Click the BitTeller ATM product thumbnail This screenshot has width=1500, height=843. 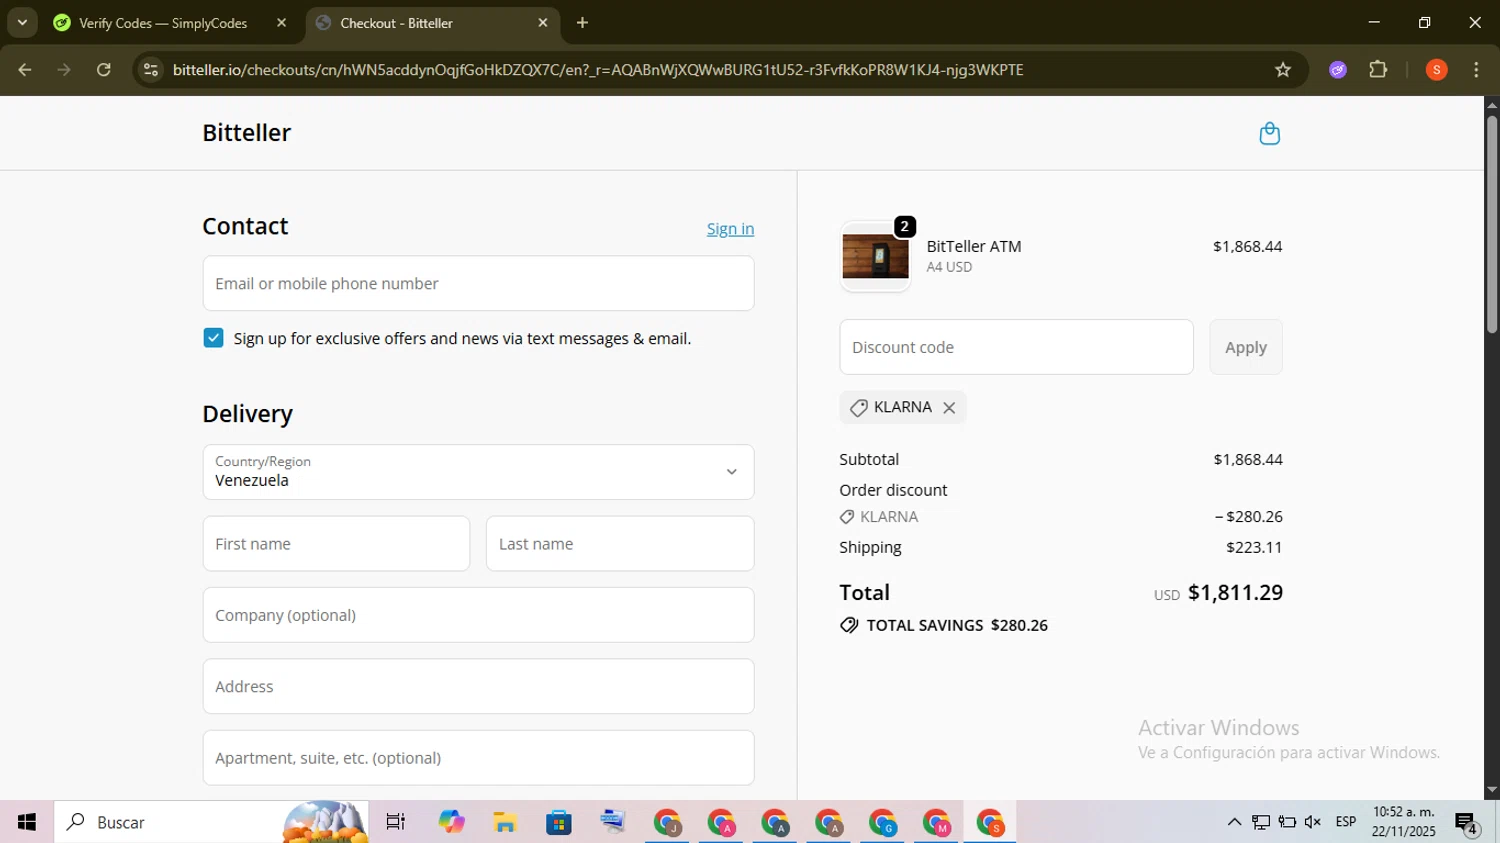(875, 257)
